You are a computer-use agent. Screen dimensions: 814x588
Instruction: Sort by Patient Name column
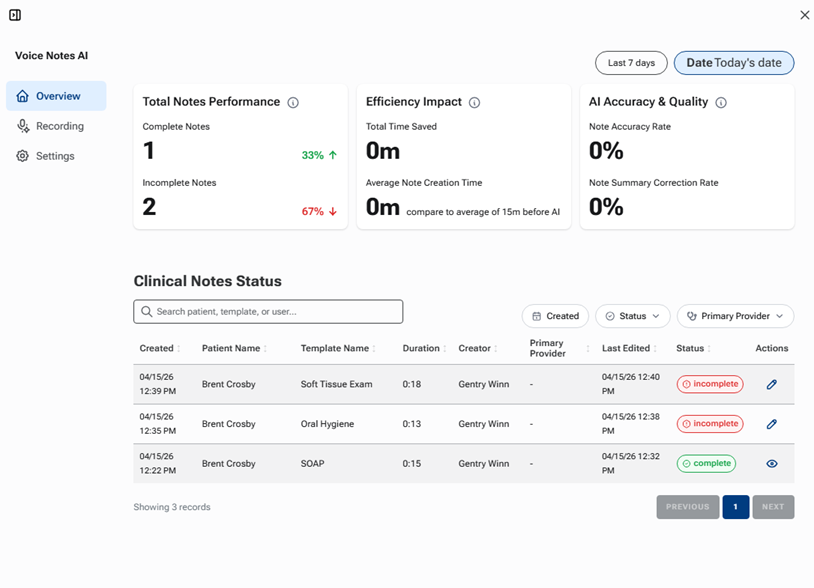[265, 349]
